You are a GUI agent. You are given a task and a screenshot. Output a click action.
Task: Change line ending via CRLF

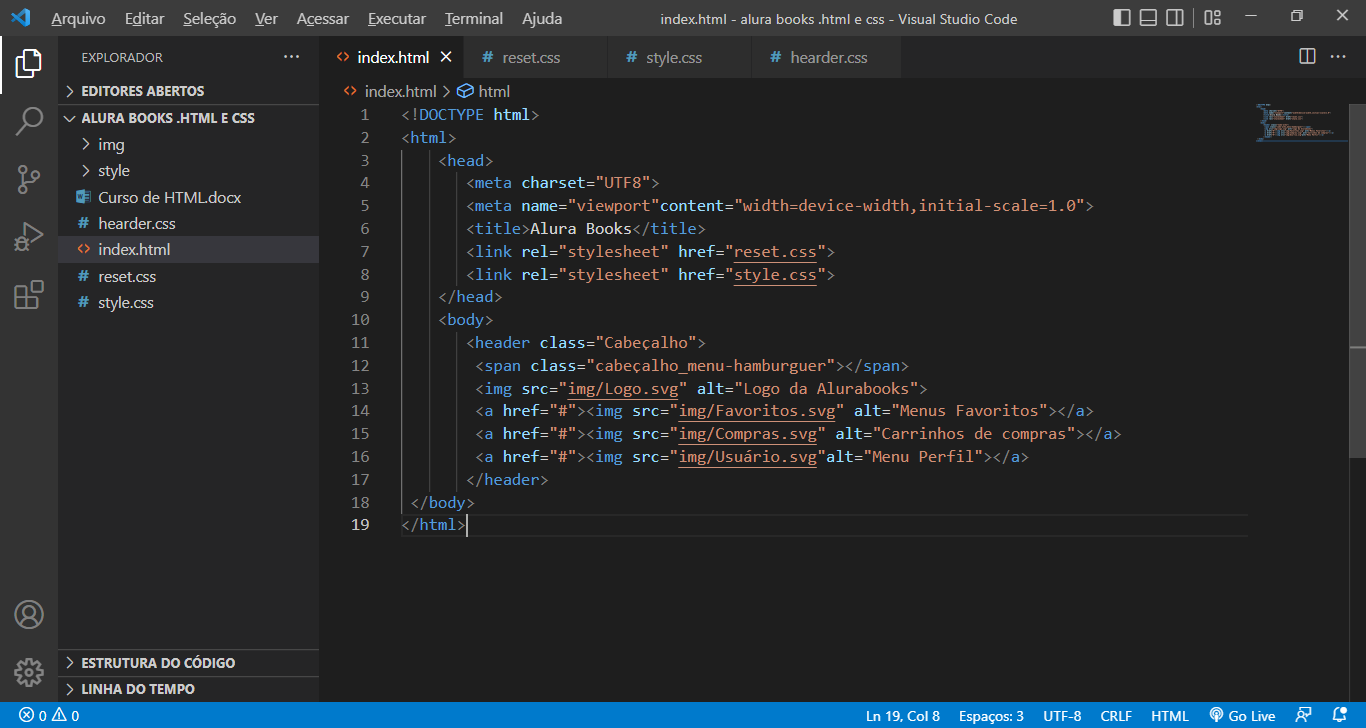[1116, 716]
